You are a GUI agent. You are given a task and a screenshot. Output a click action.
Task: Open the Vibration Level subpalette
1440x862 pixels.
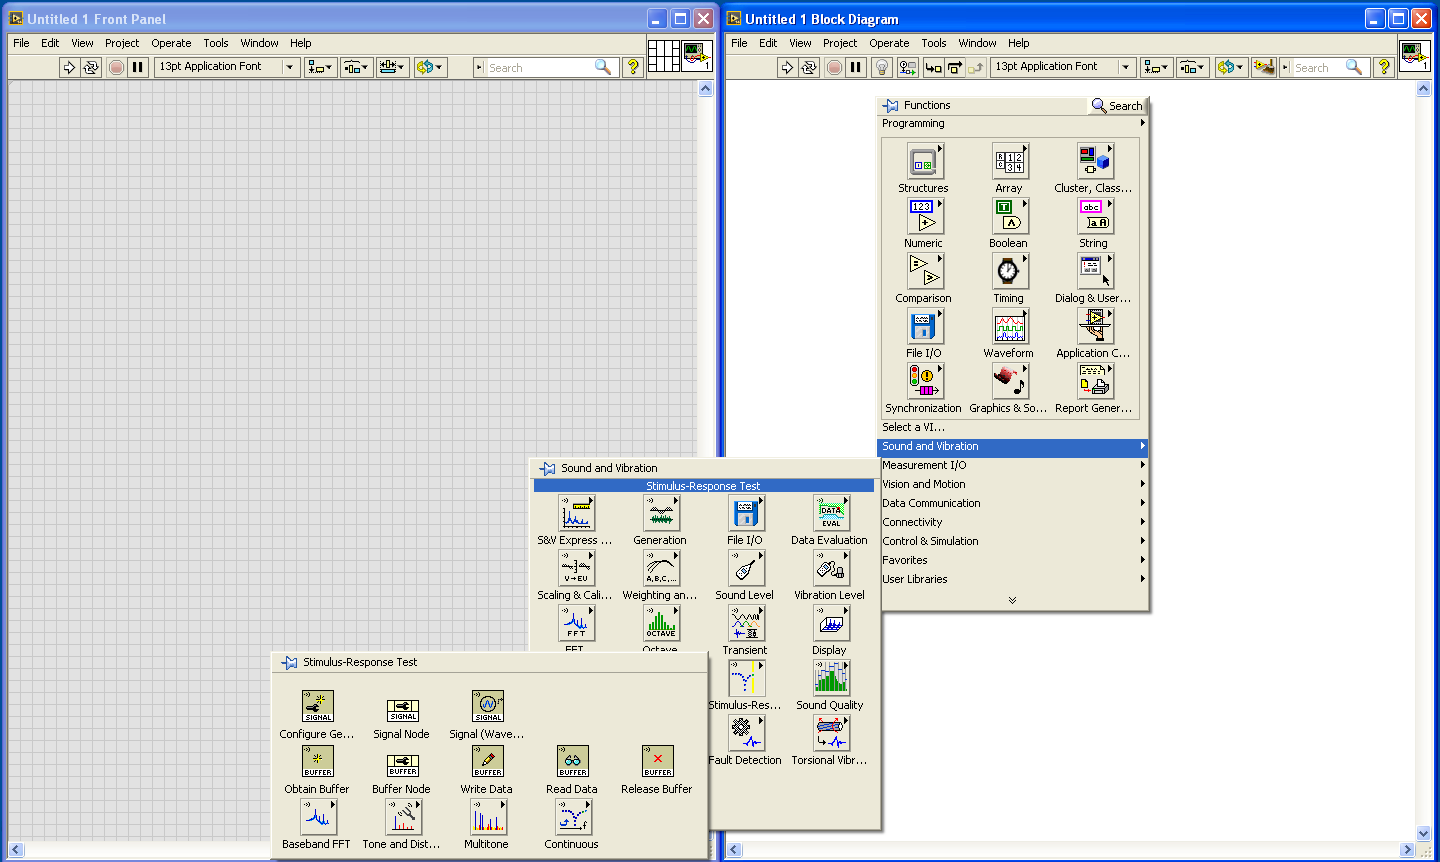829,569
